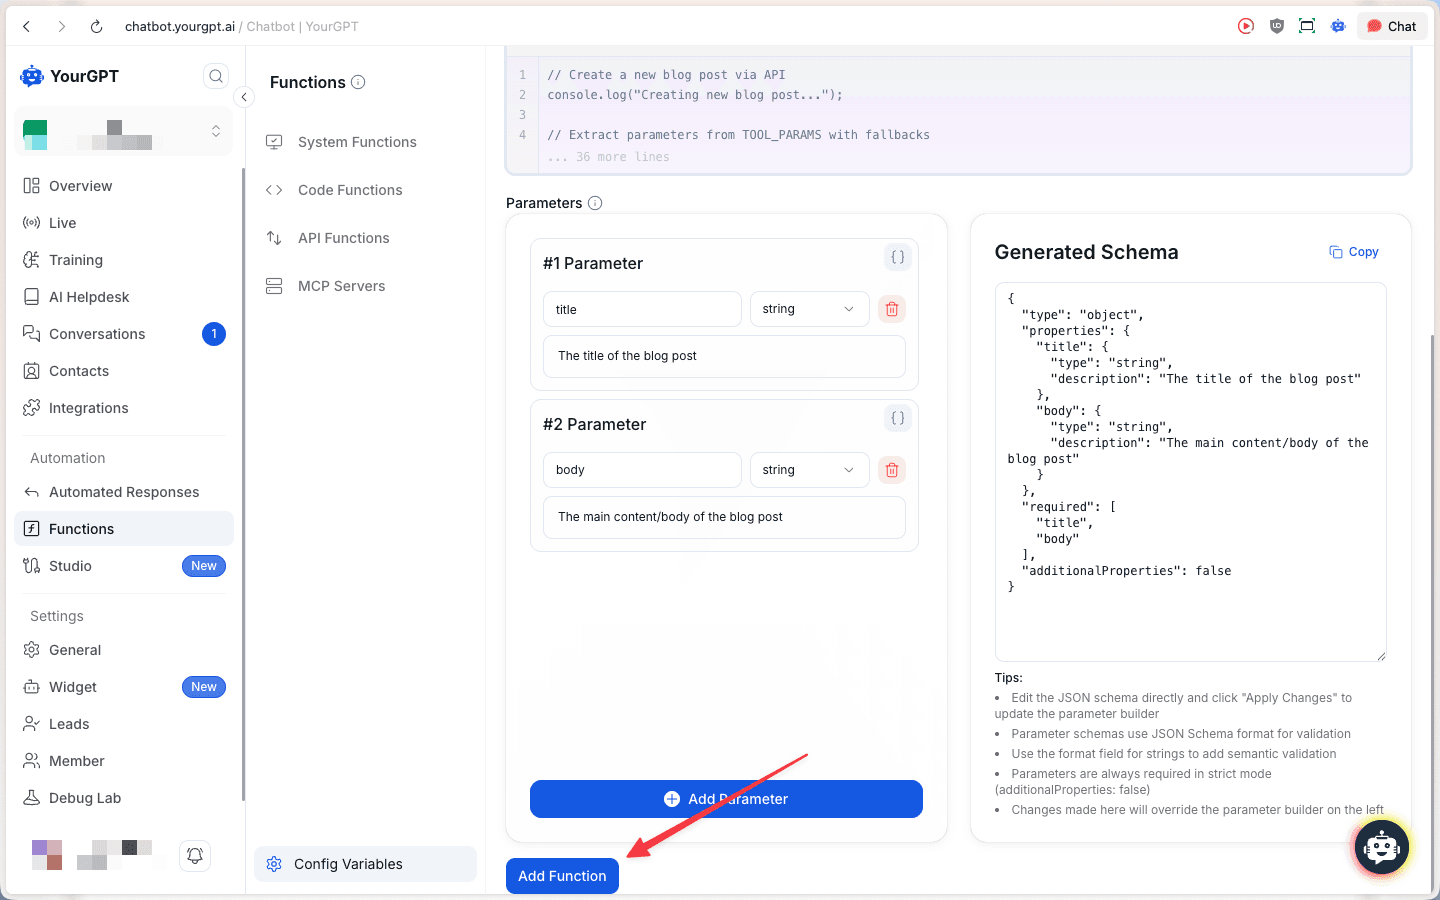Toggle the notification bell at sidebar bottom
This screenshot has width=1440, height=900.
[x=194, y=856]
